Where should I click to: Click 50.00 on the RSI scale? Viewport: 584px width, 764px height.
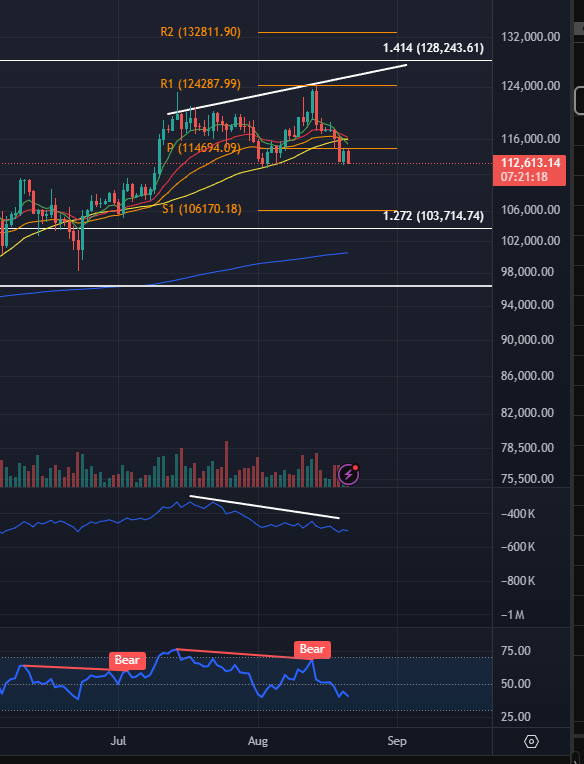pos(516,684)
